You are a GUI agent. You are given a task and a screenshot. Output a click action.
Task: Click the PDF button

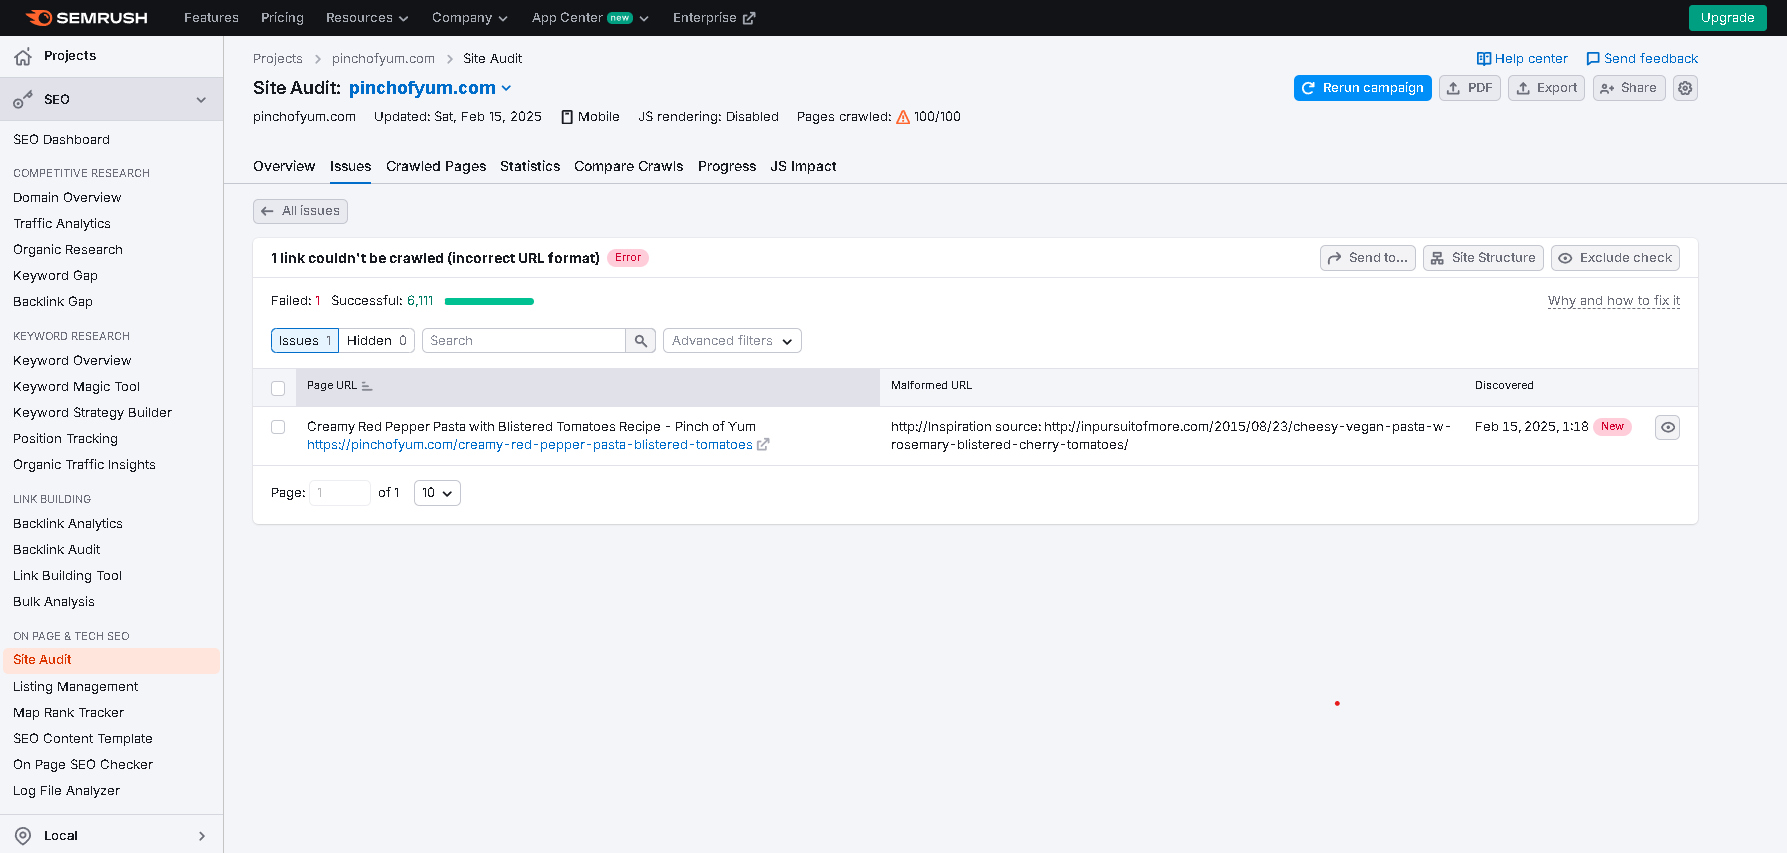coord(1469,88)
